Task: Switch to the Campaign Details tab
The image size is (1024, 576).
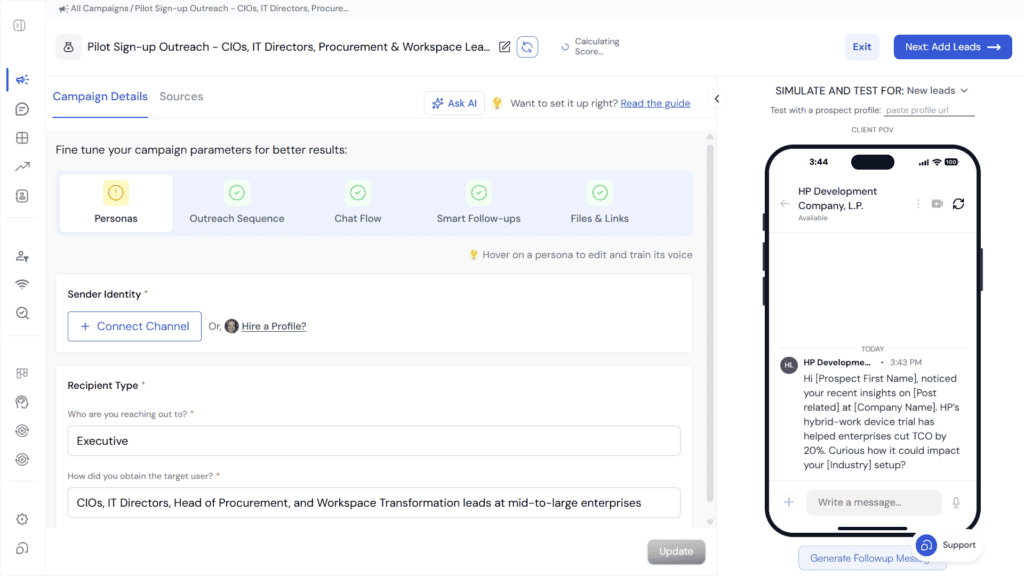Action: pyautogui.click(x=100, y=97)
